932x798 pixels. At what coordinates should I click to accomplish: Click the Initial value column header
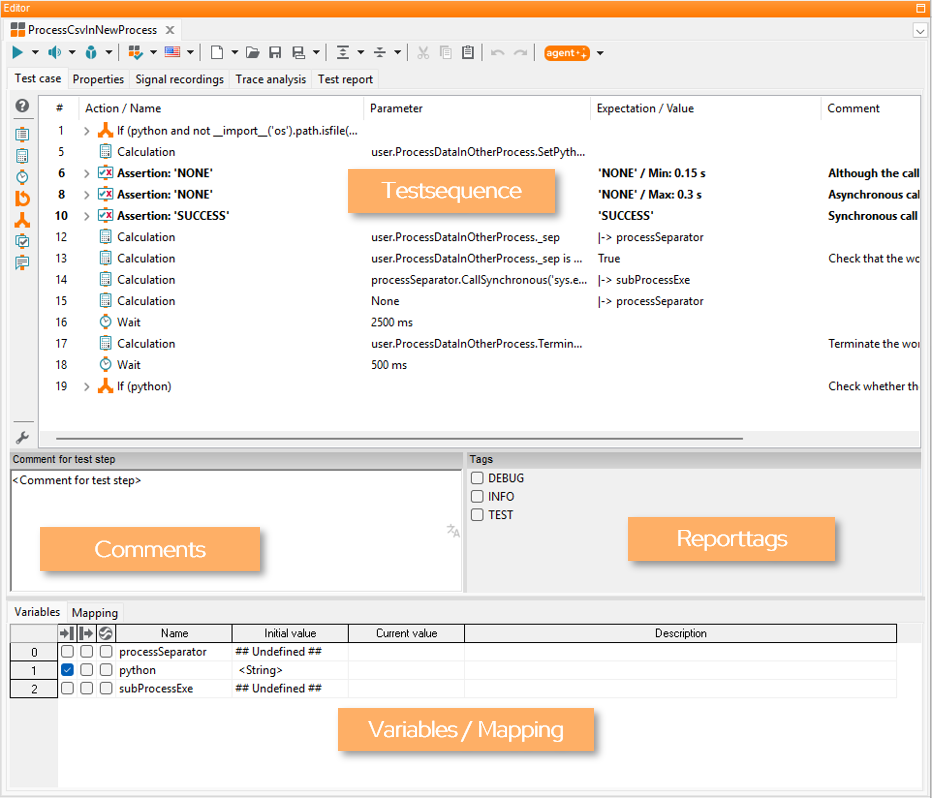tap(290, 633)
